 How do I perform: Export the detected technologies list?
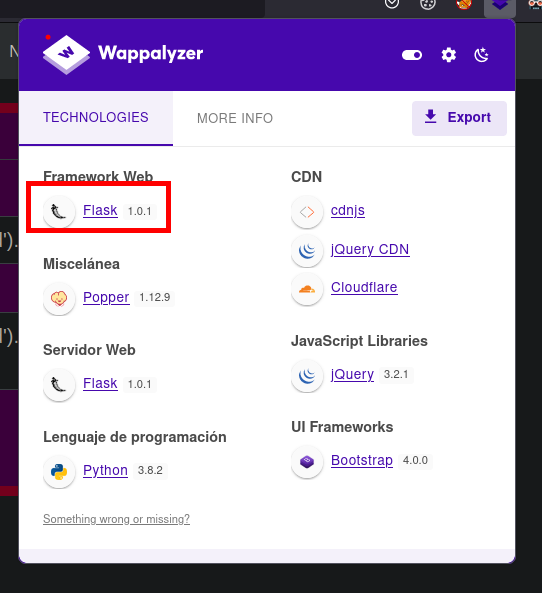pos(459,118)
